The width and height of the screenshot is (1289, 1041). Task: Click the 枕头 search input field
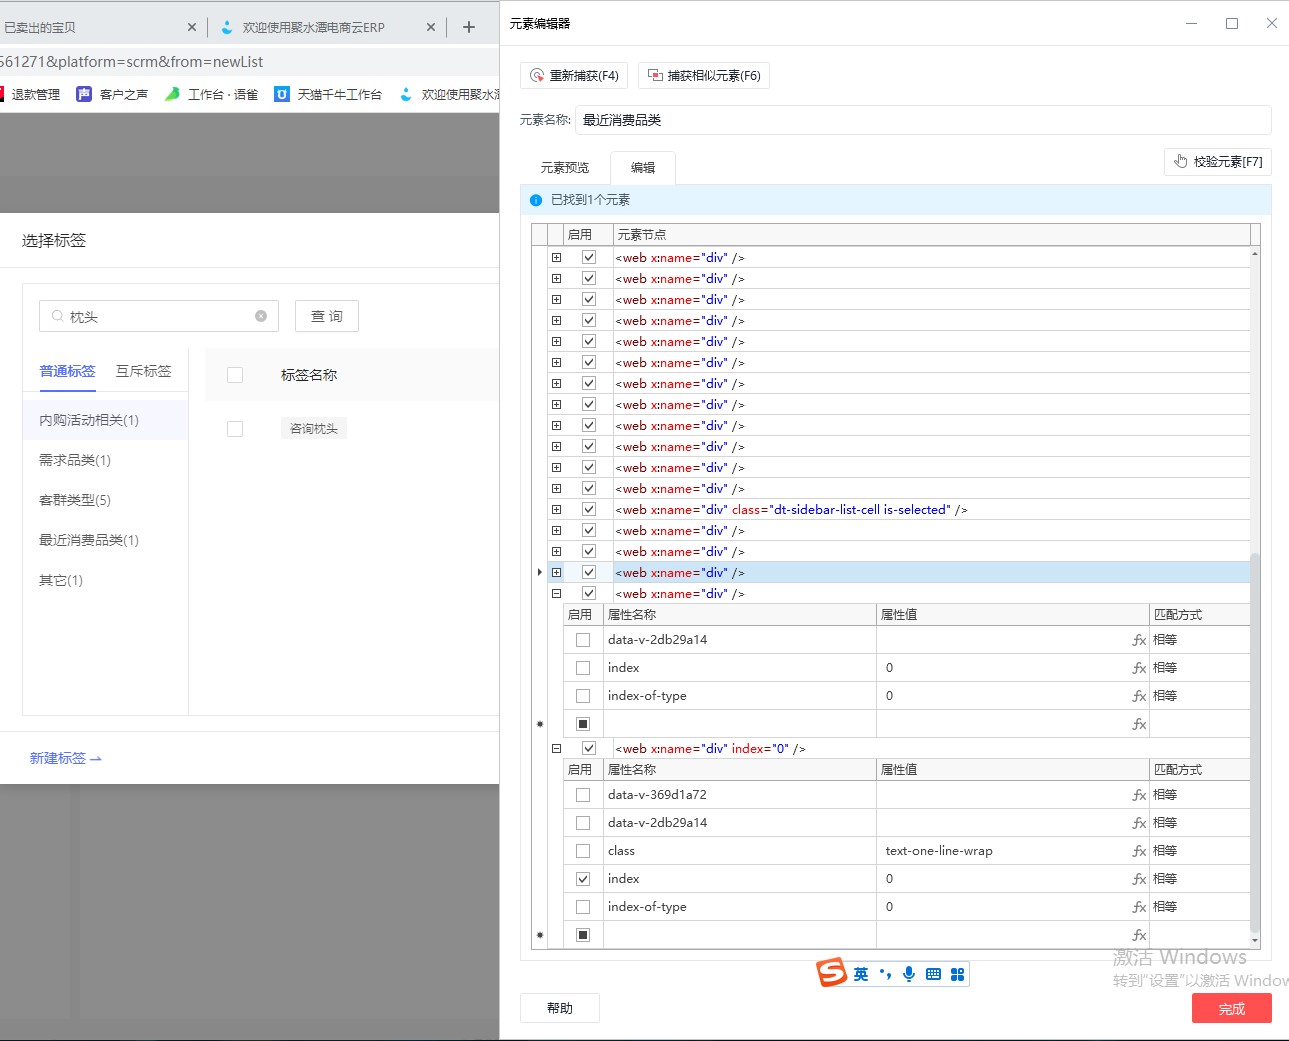[160, 316]
